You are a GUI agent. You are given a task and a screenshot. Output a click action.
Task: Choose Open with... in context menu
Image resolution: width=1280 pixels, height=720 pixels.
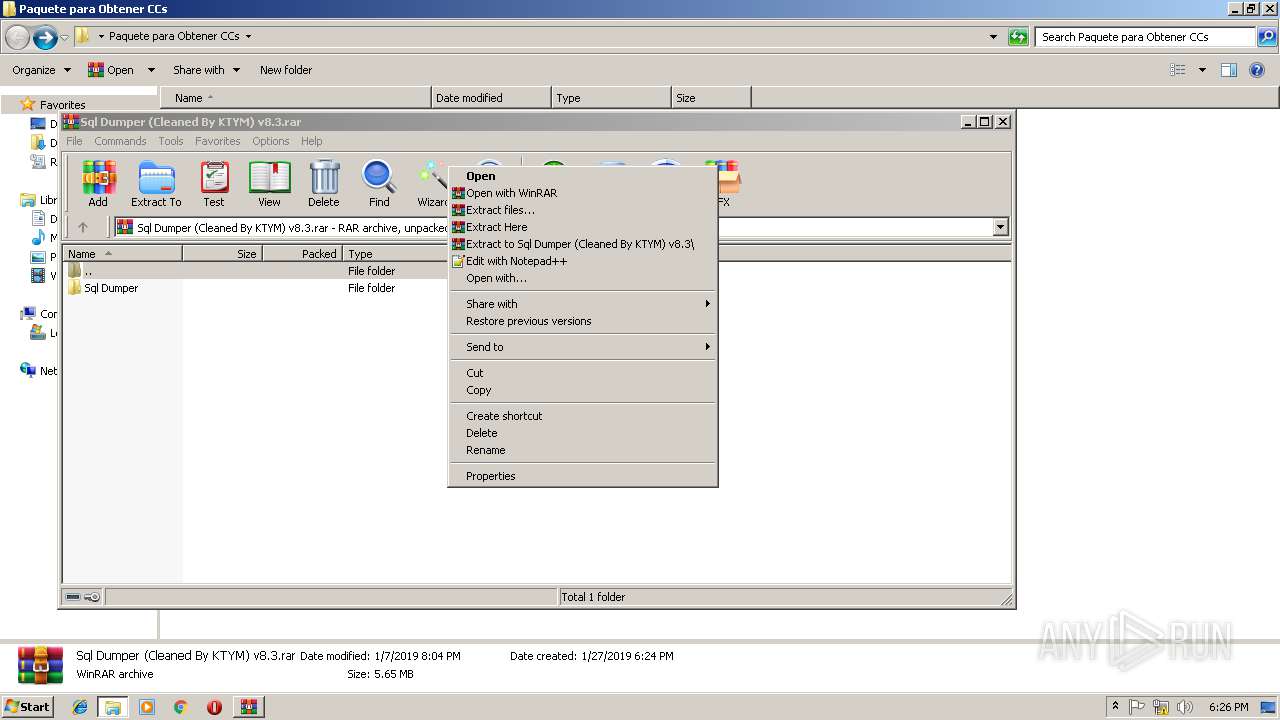[582, 278]
